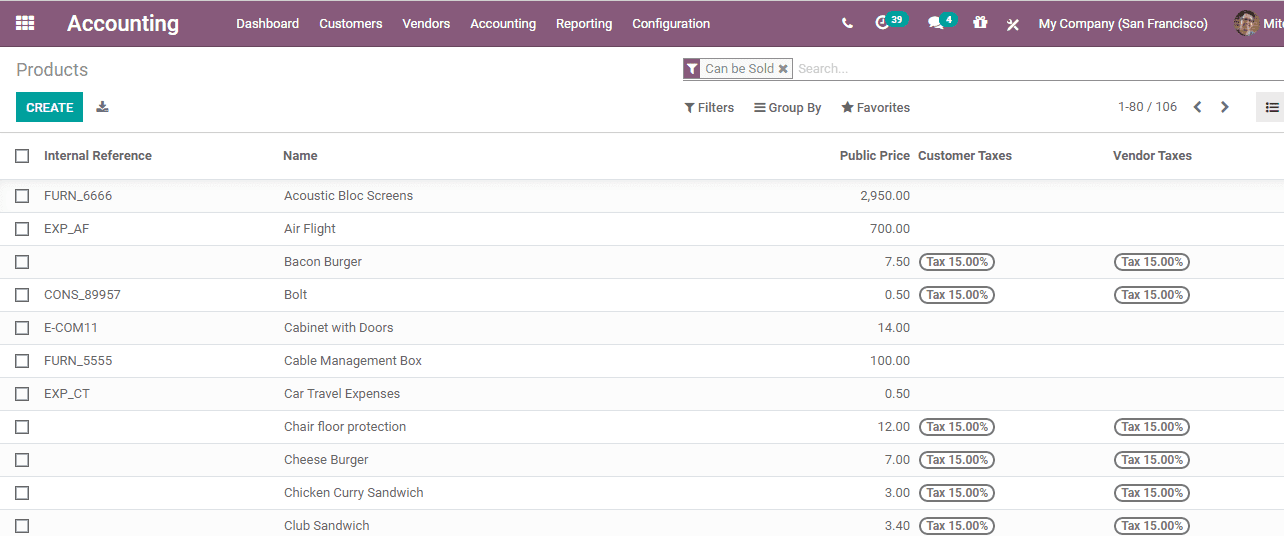Screen dimensions: 1284x536
Task: Open the Chicken Curry Sandwich product
Action: (x=354, y=493)
